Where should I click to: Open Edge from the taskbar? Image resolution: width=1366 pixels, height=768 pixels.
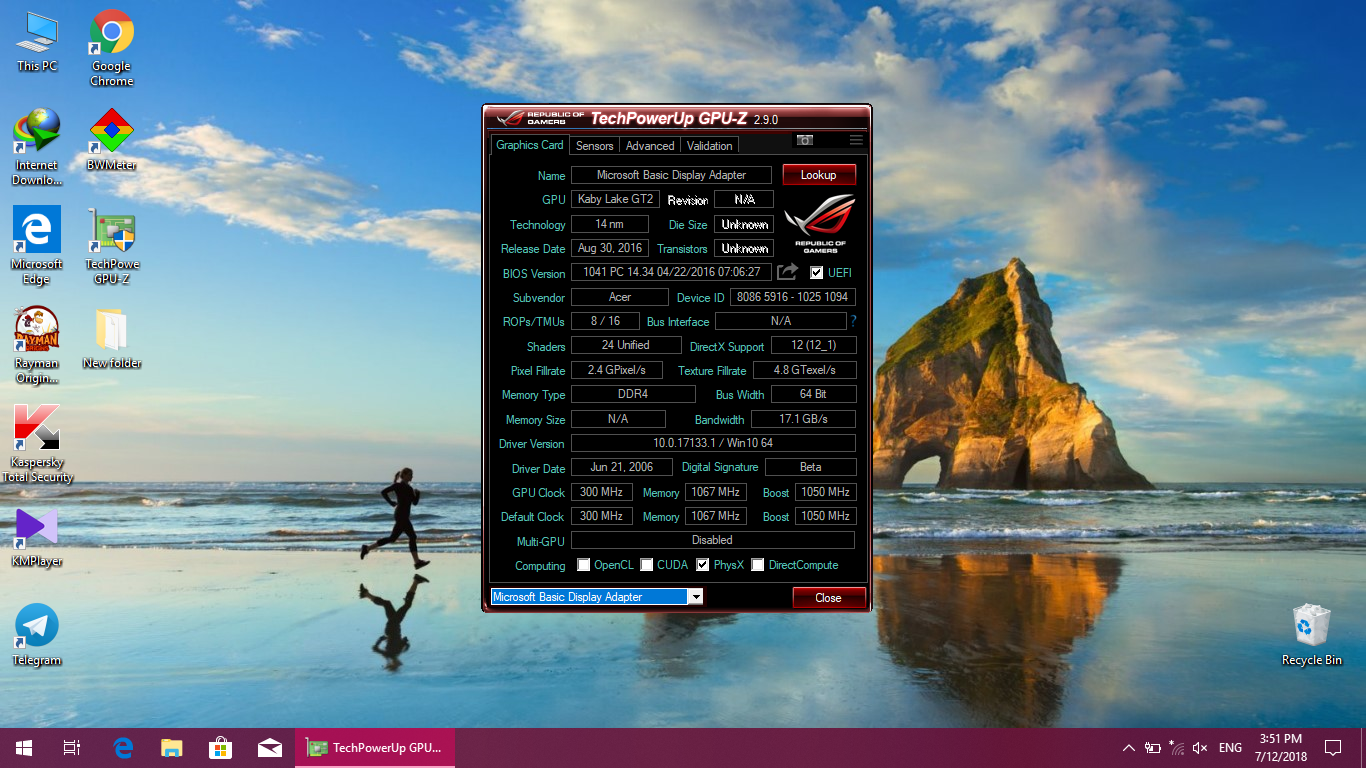click(x=123, y=747)
